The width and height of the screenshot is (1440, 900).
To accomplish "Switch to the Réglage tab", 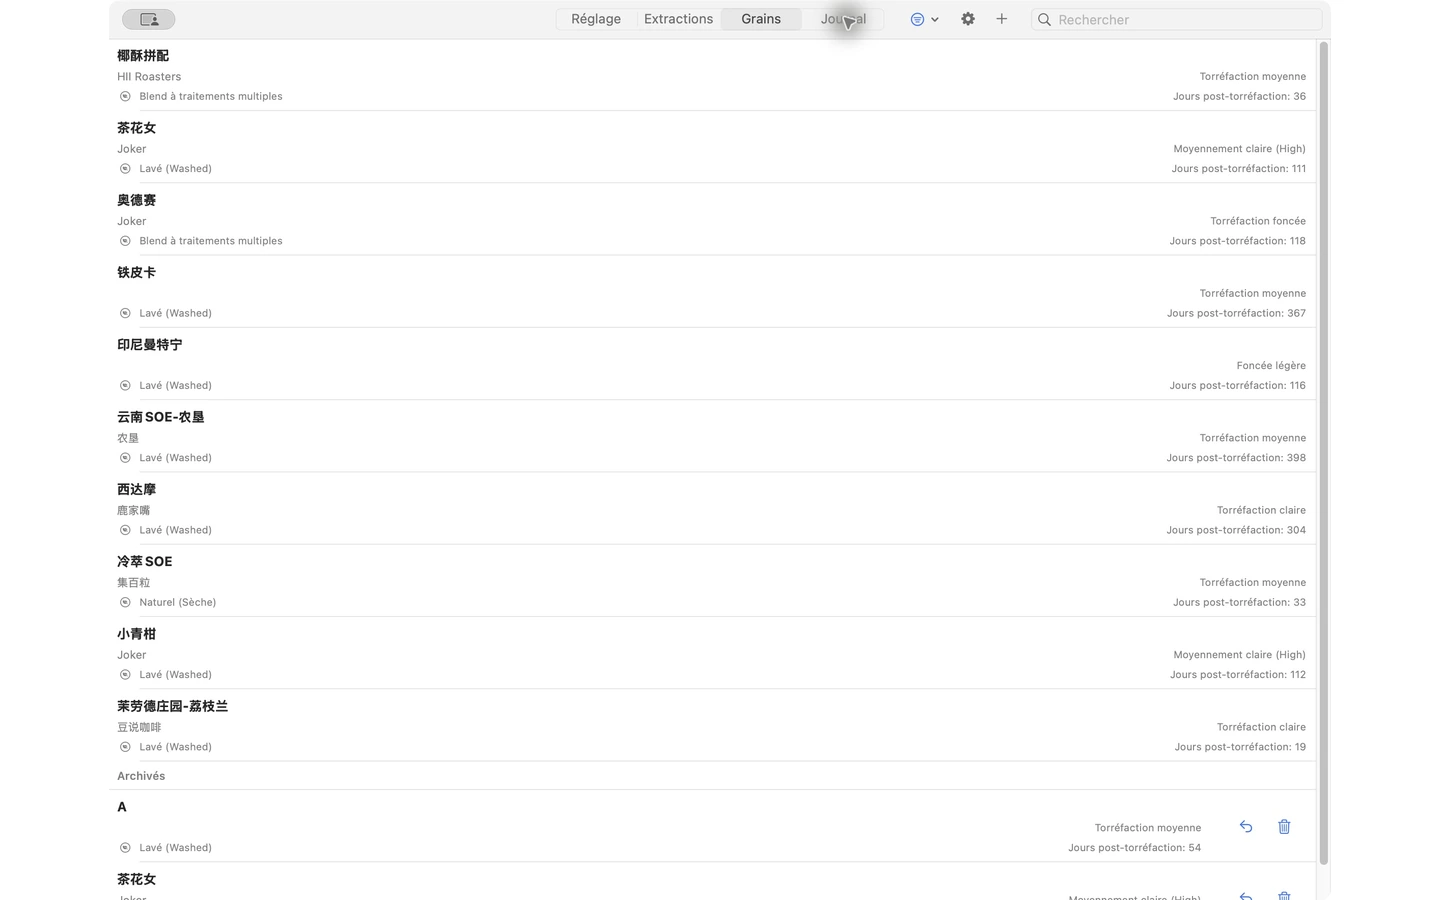I will pyautogui.click(x=596, y=19).
